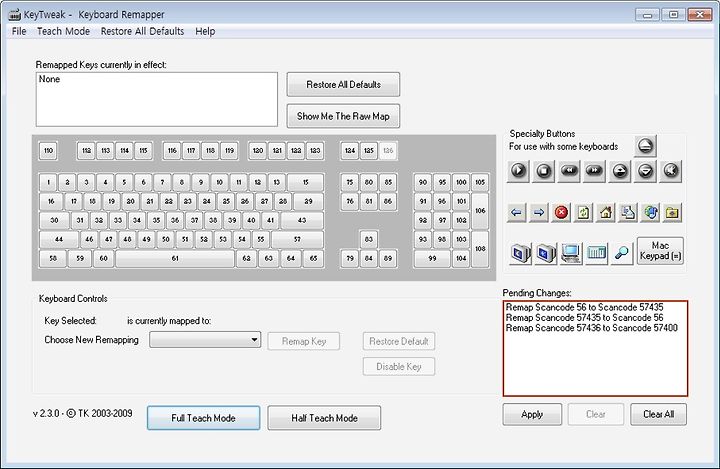Image resolution: width=720 pixels, height=469 pixels.
Task: Choose the magnifier Search specialty button
Action: click(621, 253)
